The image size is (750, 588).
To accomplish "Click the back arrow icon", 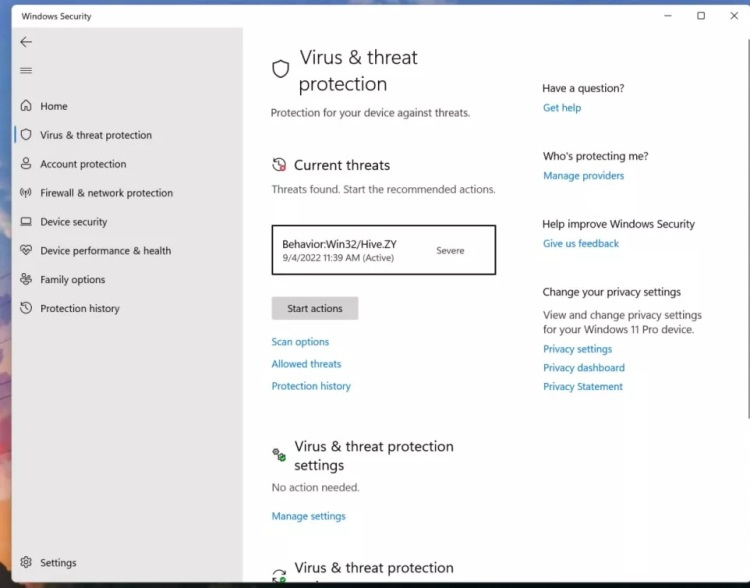I will pos(26,42).
